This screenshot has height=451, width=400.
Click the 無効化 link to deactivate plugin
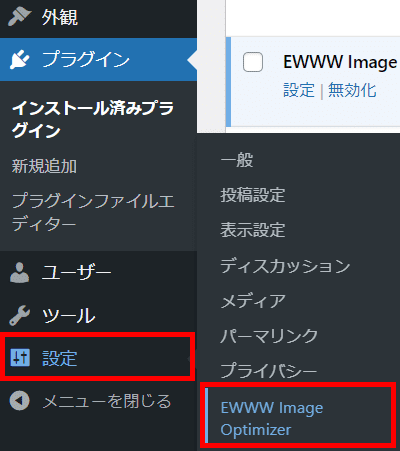click(x=352, y=90)
